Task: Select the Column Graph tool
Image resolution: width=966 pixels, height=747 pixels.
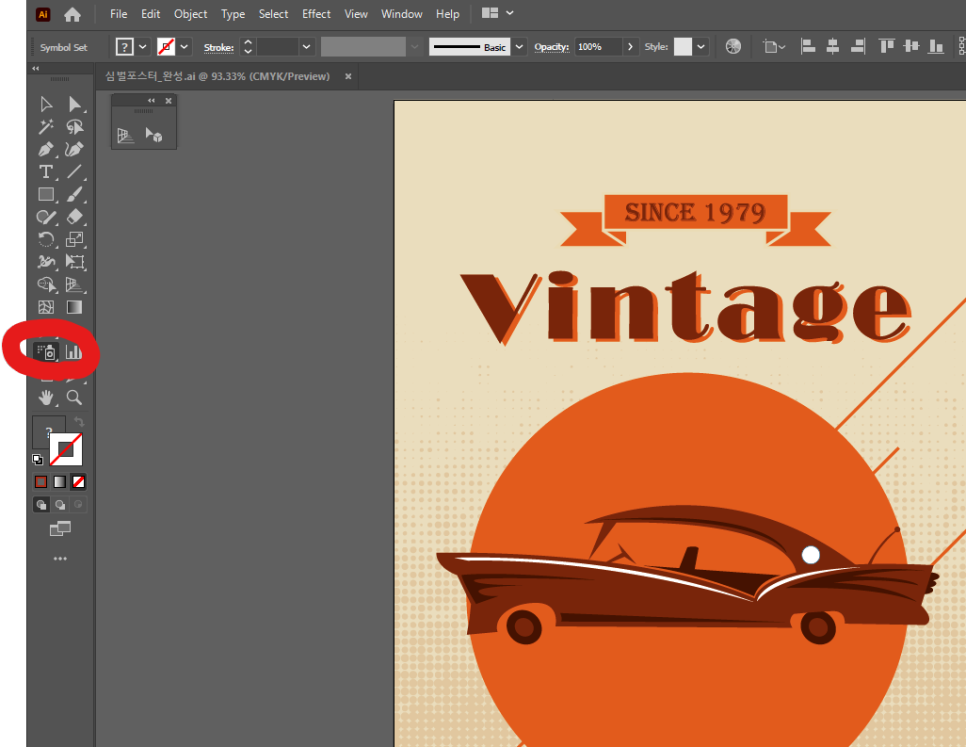Action: (x=74, y=352)
